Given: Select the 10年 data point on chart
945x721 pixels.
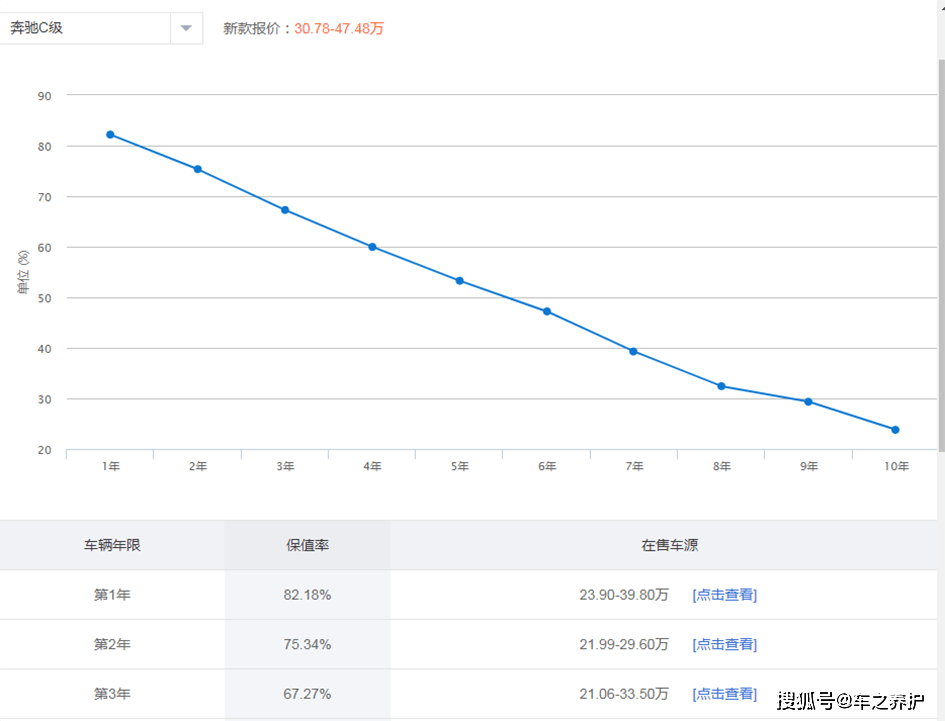Looking at the screenshot, I should pos(895,430).
